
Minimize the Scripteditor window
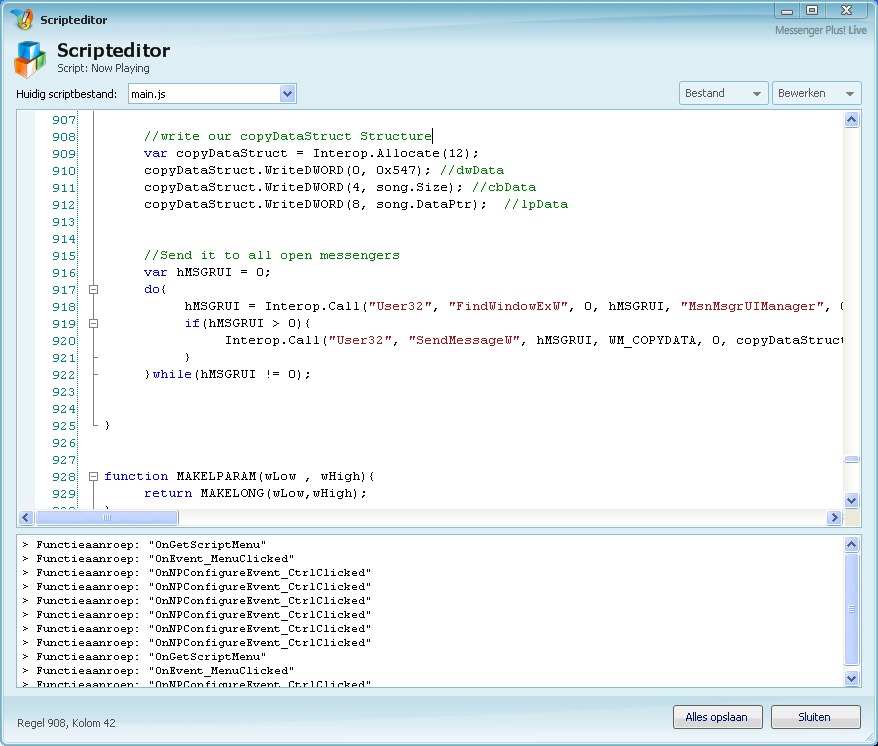tap(787, 11)
